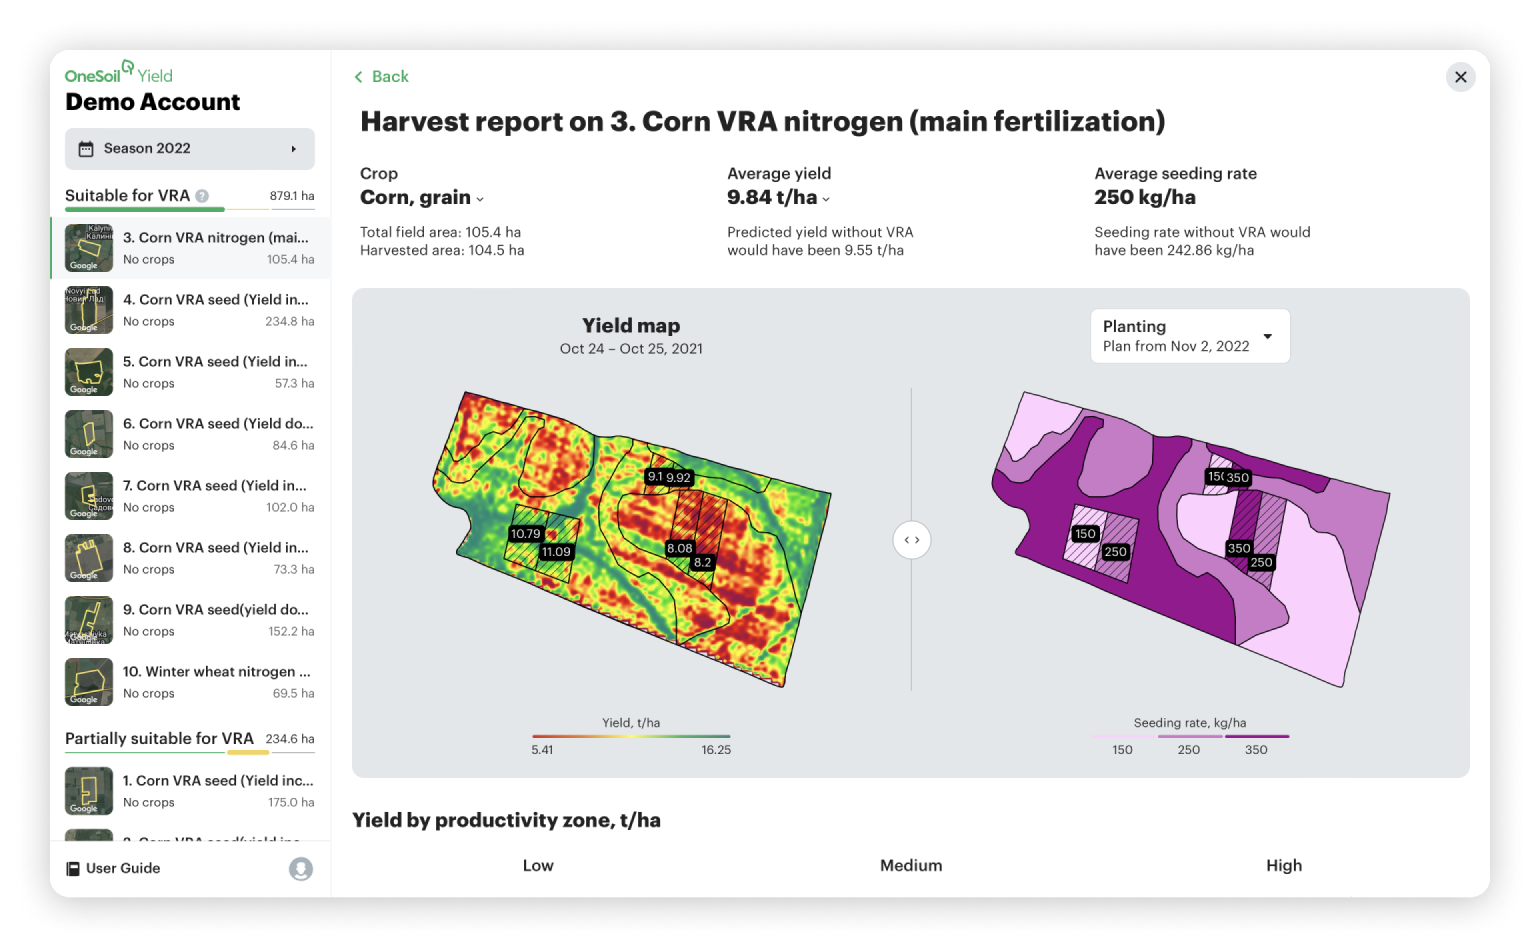1540x950 pixels.
Task: Select field 5. Corn VRA seed
Action: tap(190, 372)
